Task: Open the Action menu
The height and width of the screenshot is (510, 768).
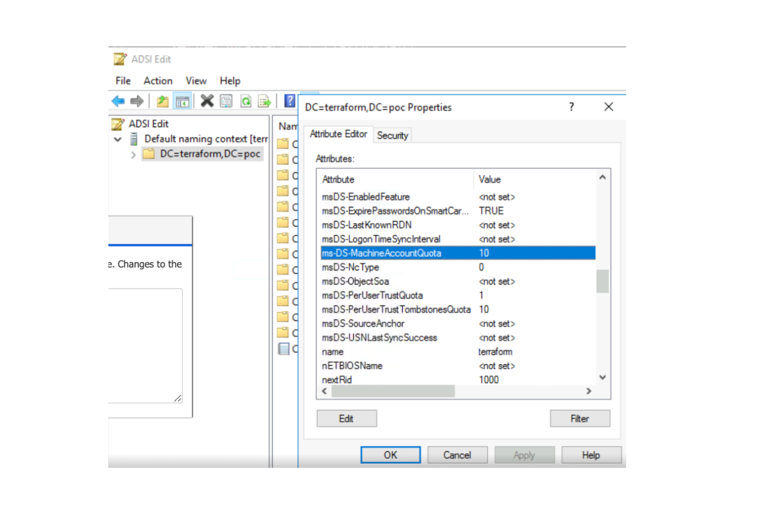Action: click(x=158, y=81)
